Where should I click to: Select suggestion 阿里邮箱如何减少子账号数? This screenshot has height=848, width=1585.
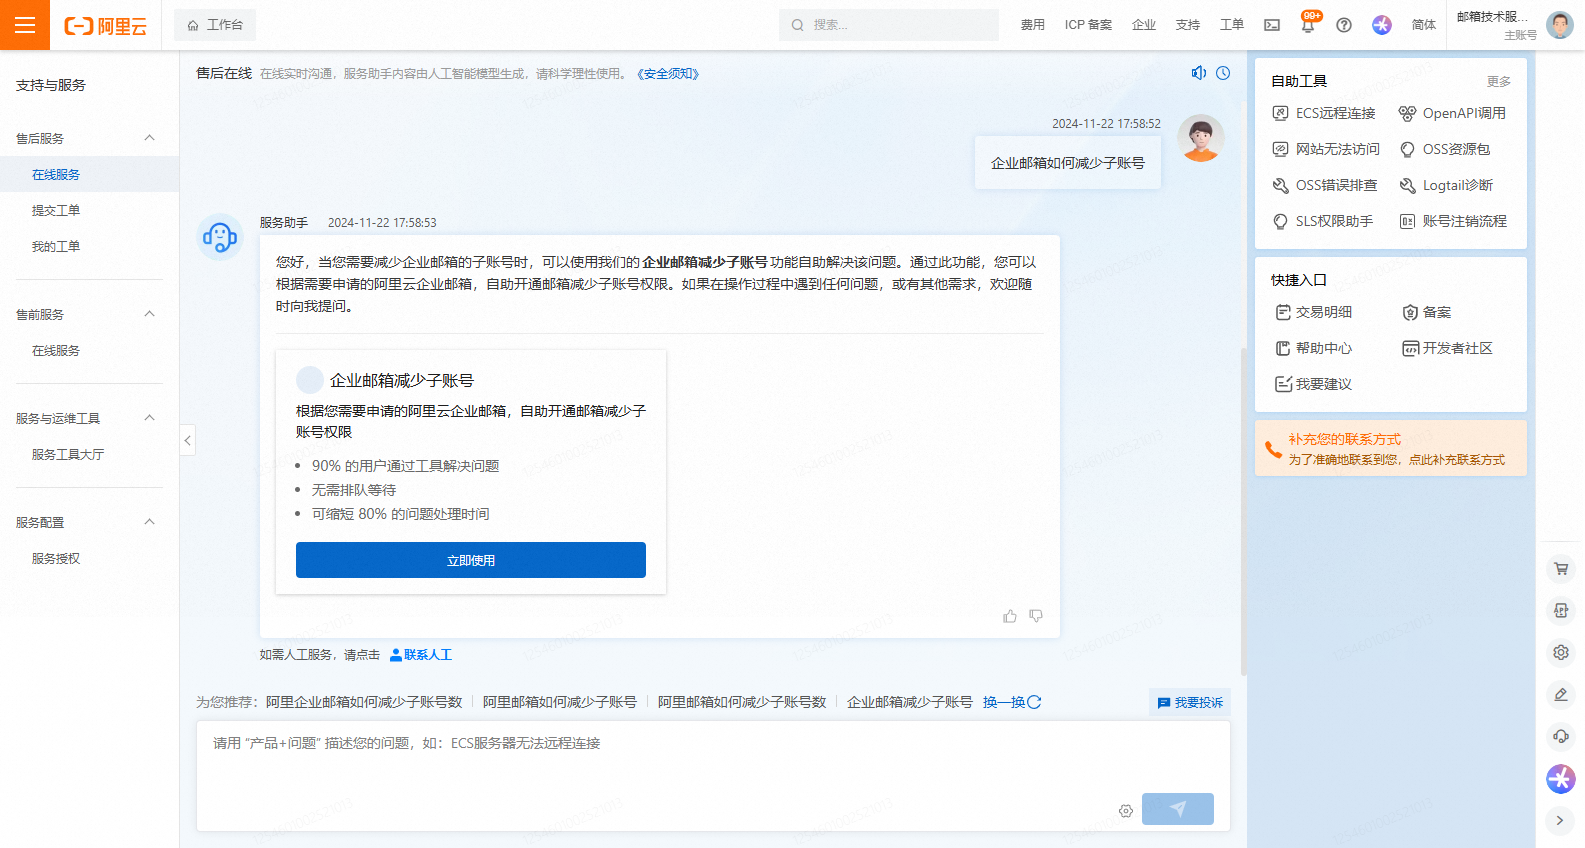(x=742, y=702)
